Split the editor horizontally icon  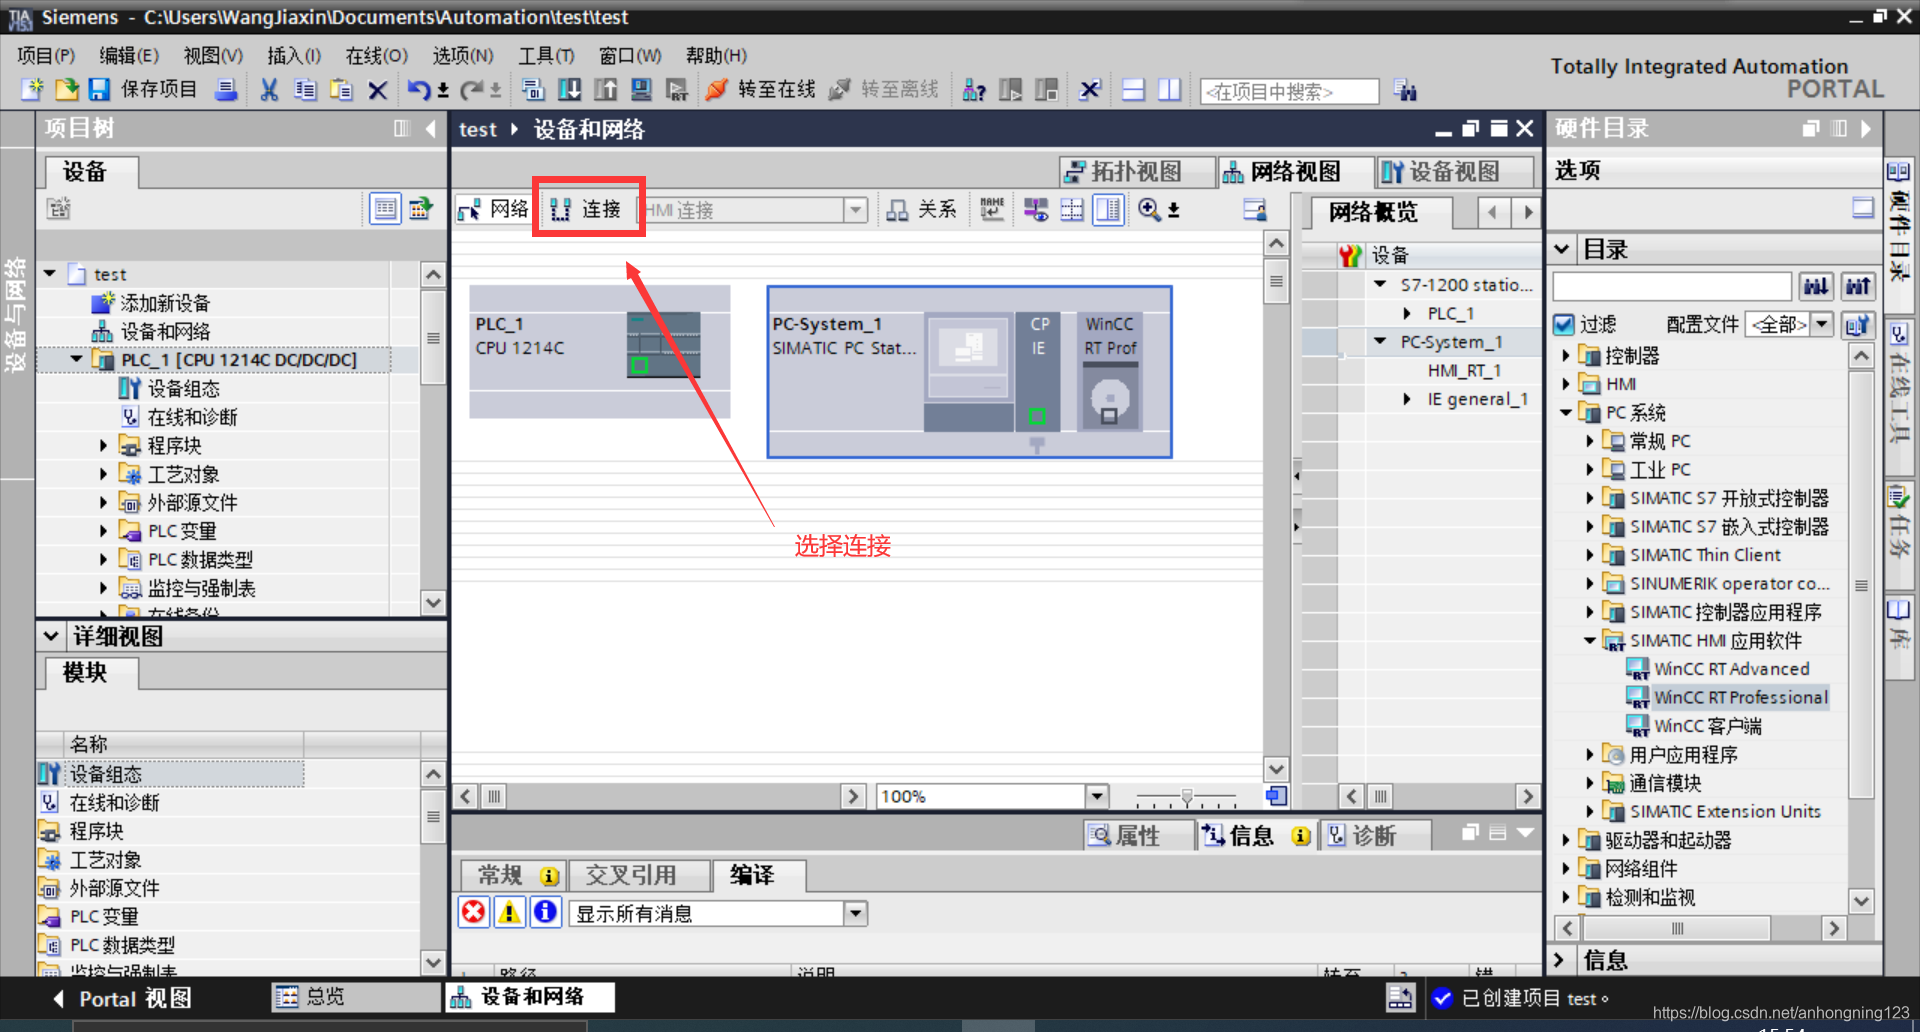pyautogui.click(x=1133, y=90)
